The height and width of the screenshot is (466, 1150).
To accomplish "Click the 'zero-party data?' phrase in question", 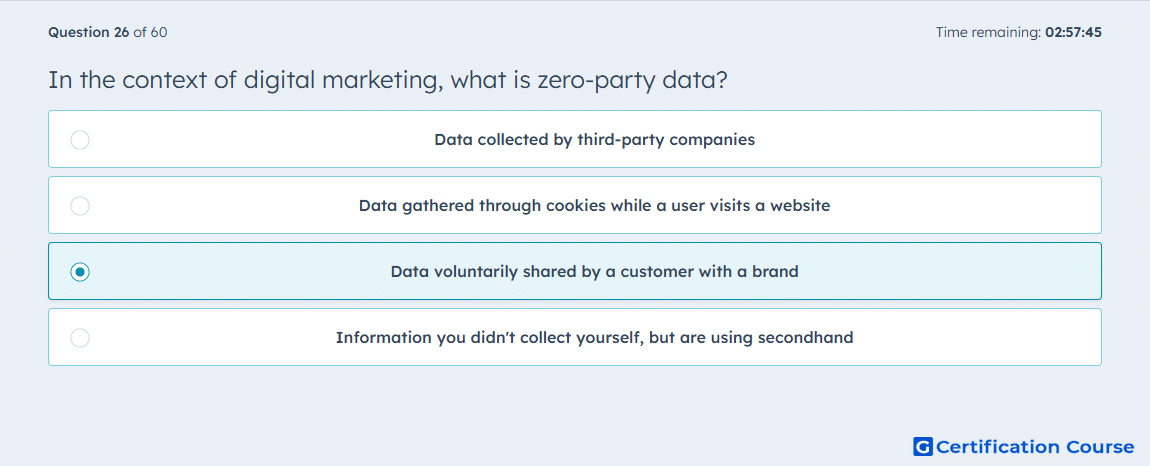I will pyautogui.click(x=633, y=79).
